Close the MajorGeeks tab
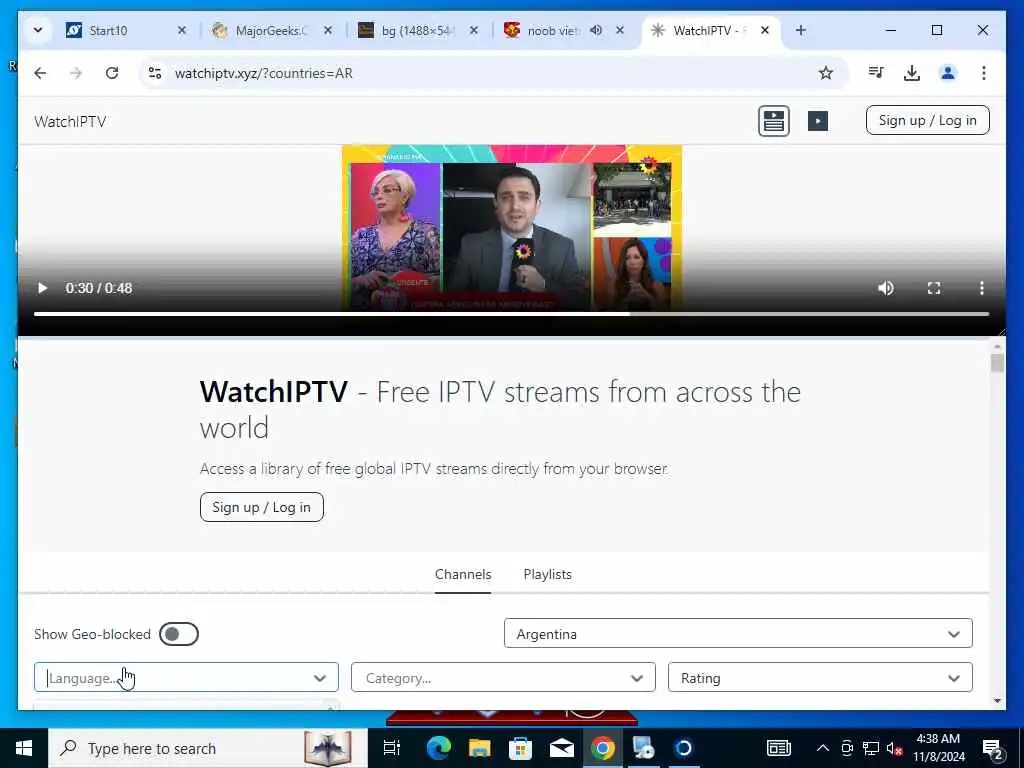Viewport: 1024px width, 768px height. 328,30
